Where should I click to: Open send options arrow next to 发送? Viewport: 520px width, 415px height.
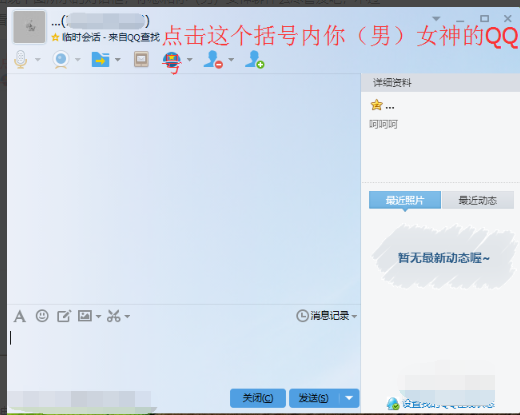(349, 398)
